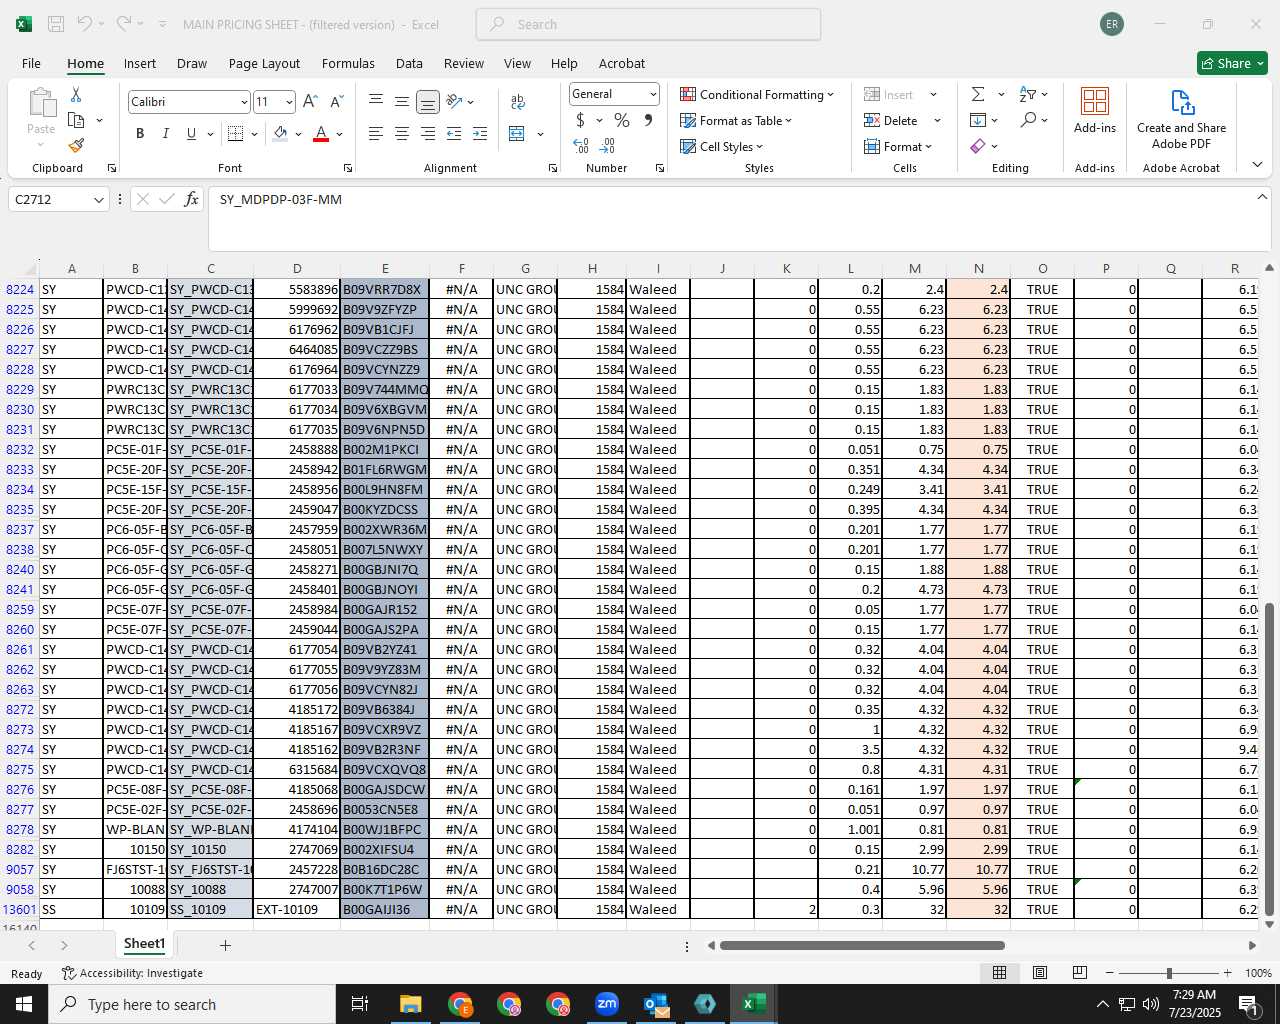
Task: Click the Sort & Filter icon
Action: 1028,94
